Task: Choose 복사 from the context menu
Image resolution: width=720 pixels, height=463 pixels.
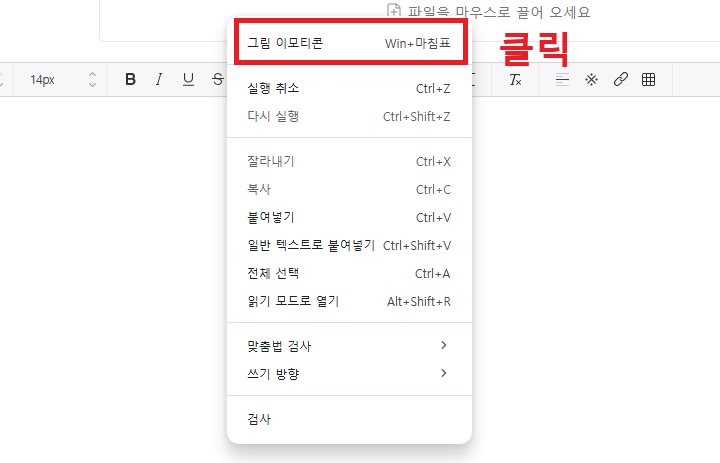Action: coord(349,189)
